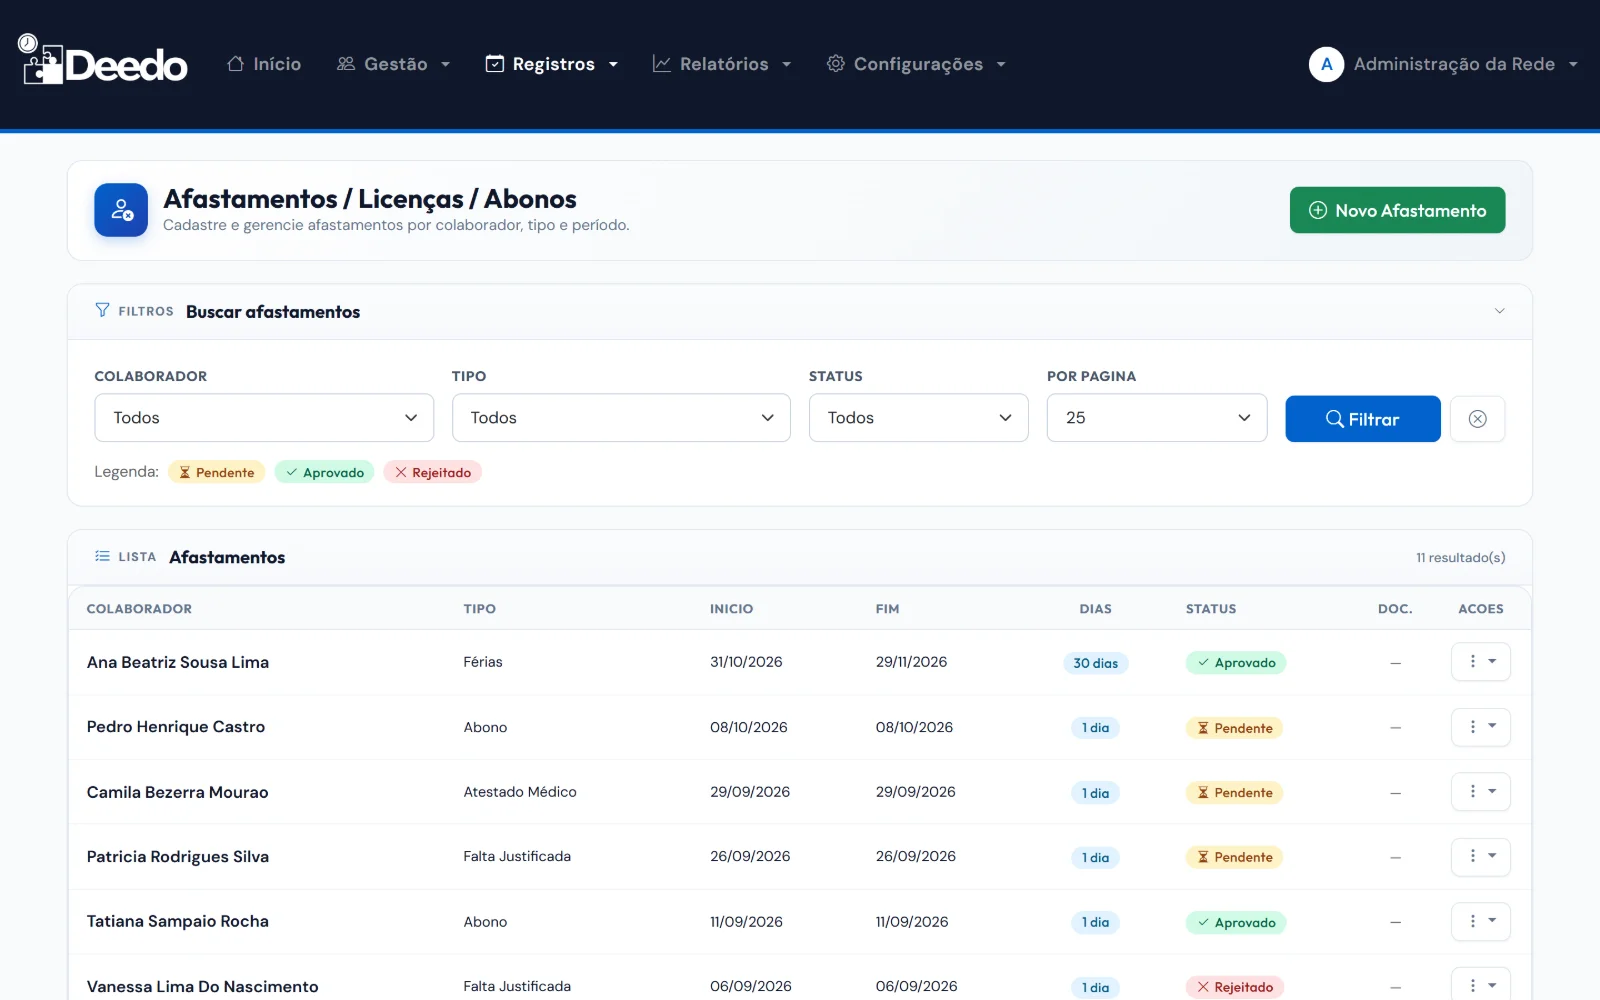Click the Novo Afastamento button

point(1397,210)
